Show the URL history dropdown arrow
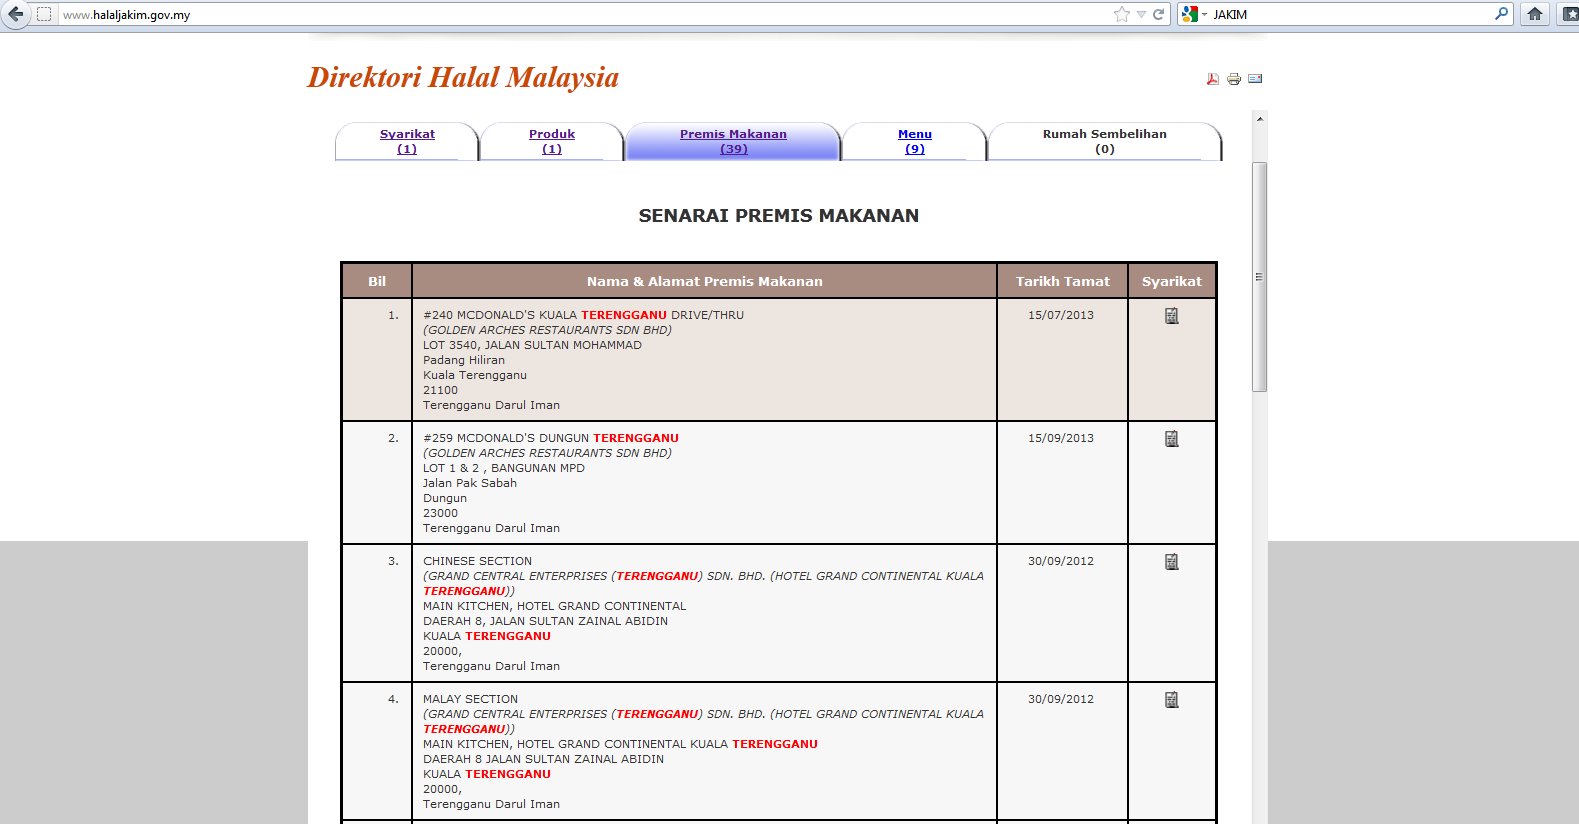Screen dimensions: 1579x824 point(1141,14)
